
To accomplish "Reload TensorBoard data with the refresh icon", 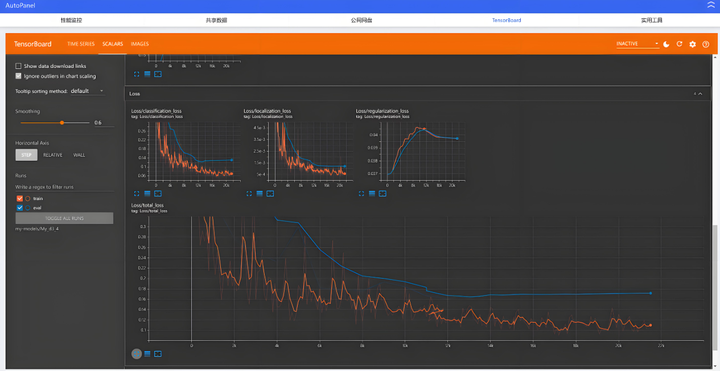I will tap(679, 44).
